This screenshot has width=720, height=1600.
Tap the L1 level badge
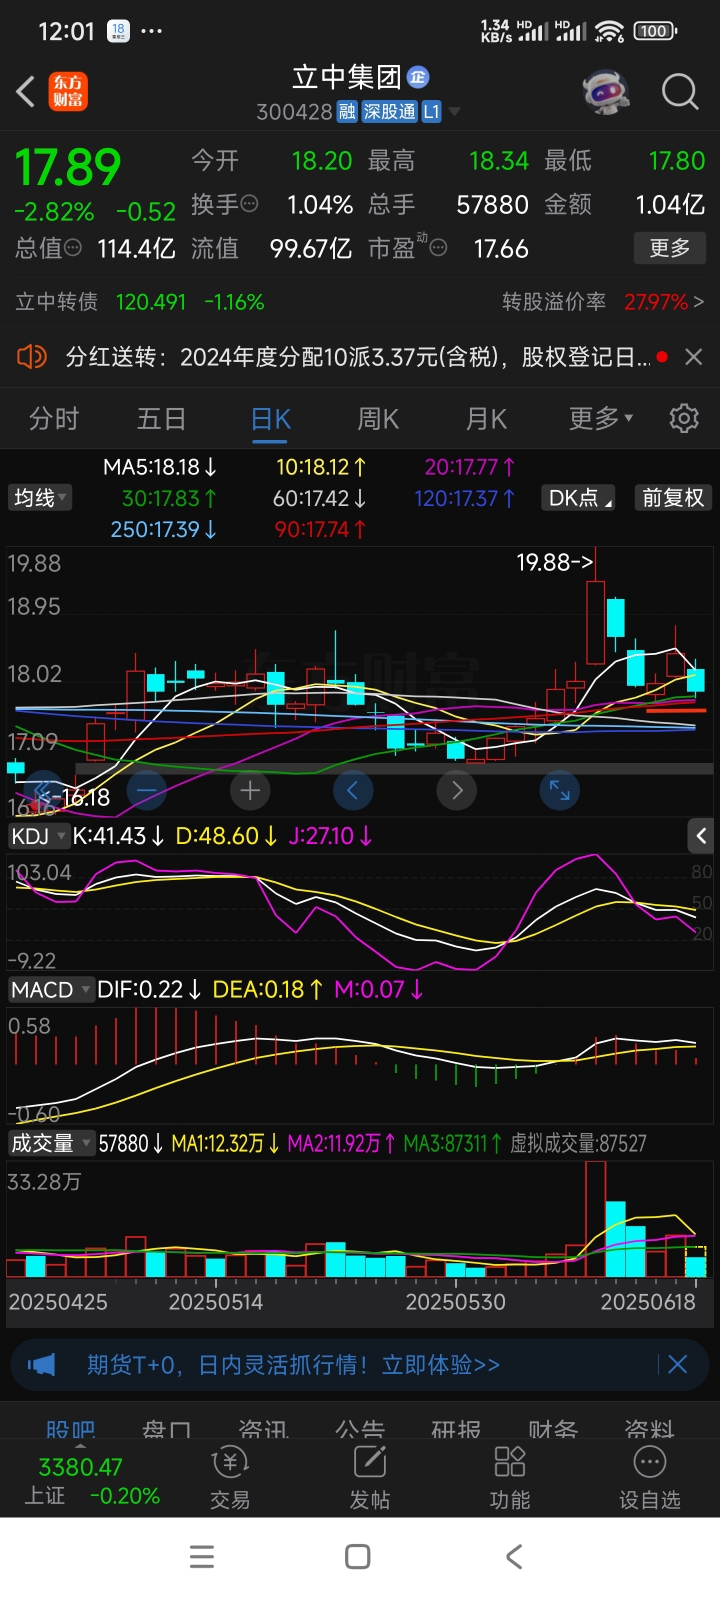[x=431, y=112]
